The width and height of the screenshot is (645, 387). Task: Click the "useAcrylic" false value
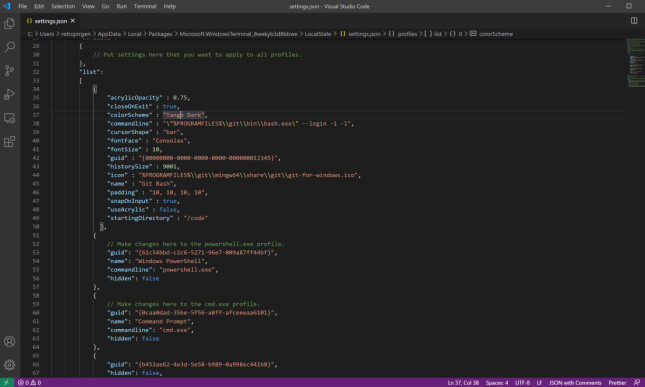pyautogui.click(x=168, y=209)
